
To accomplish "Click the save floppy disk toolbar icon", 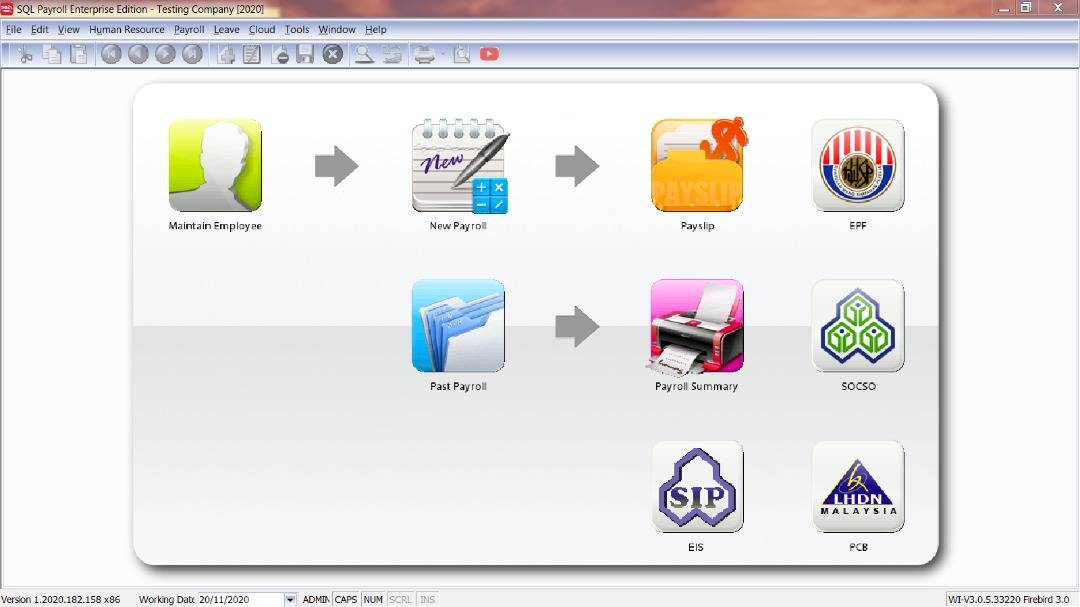I will pyautogui.click(x=305, y=54).
